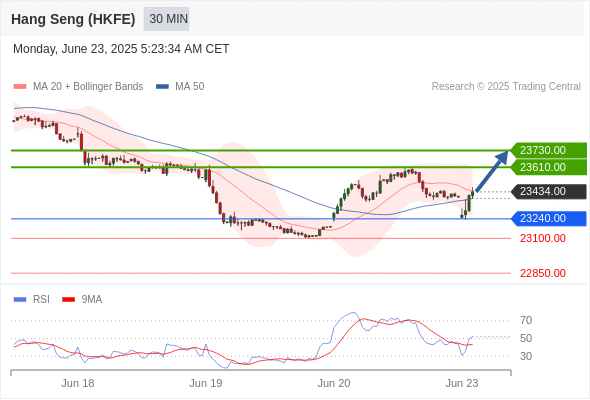The width and height of the screenshot is (590, 400).
Task: Click the 23434.00 current price tag
Action: tap(549, 192)
